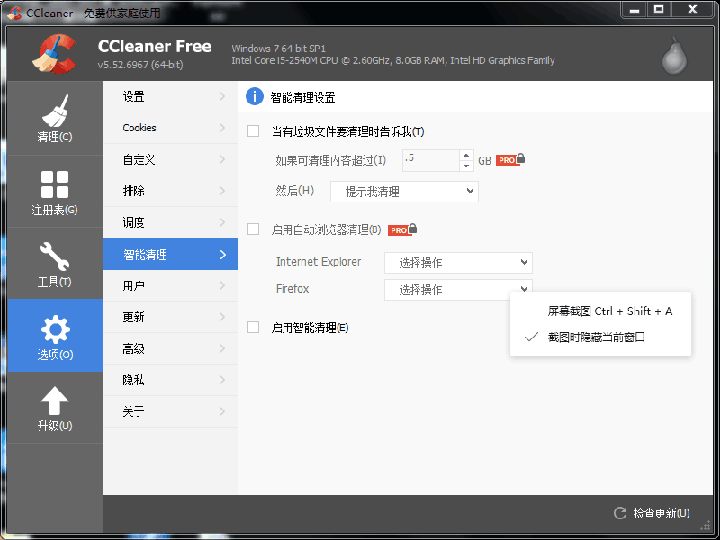This screenshot has height=540, width=720.
Task: Decrease the GB threshold with down arrow
Action: coord(466,166)
